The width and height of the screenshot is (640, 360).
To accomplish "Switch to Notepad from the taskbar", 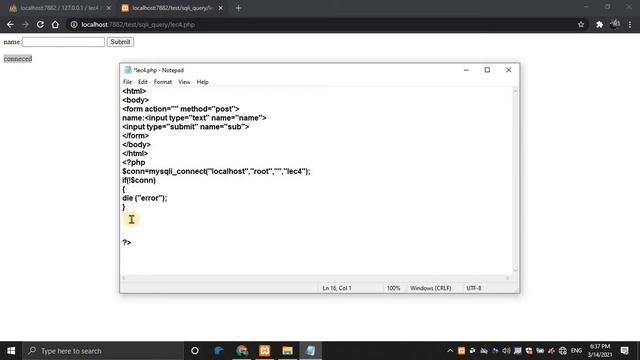I will point(310,351).
